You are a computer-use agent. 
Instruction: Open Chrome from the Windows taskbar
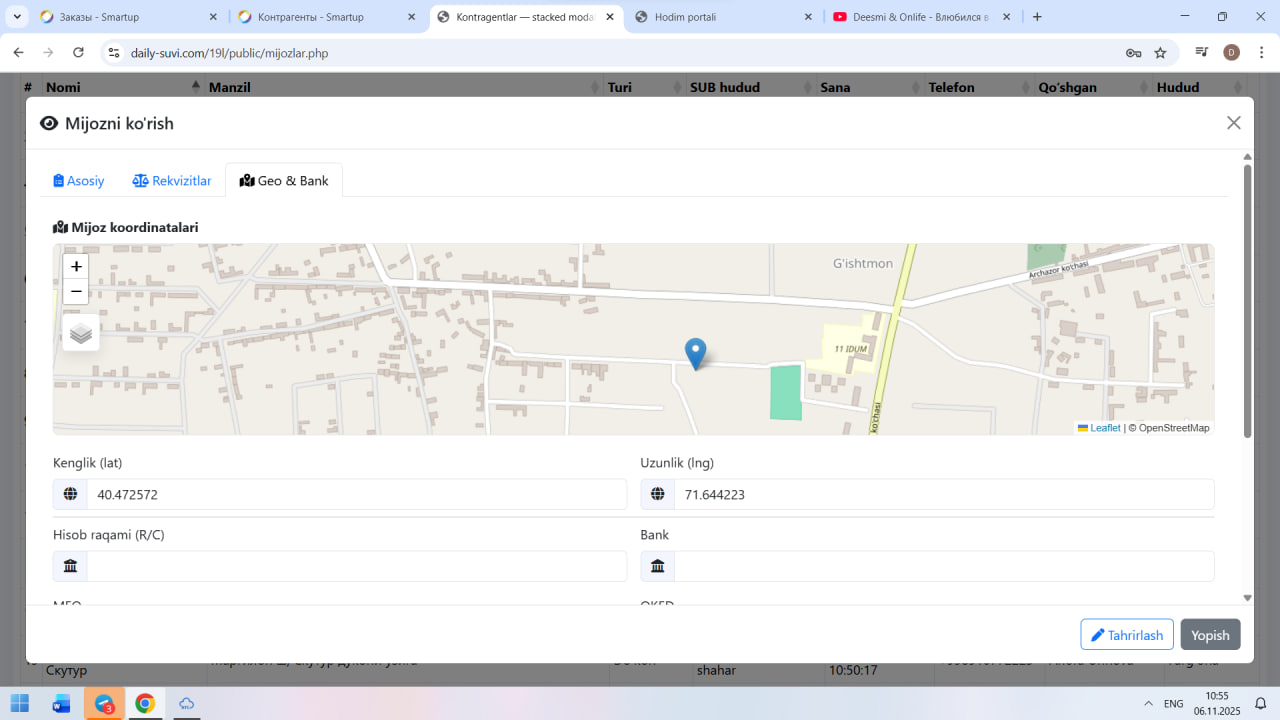pyautogui.click(x=145, y=704)
